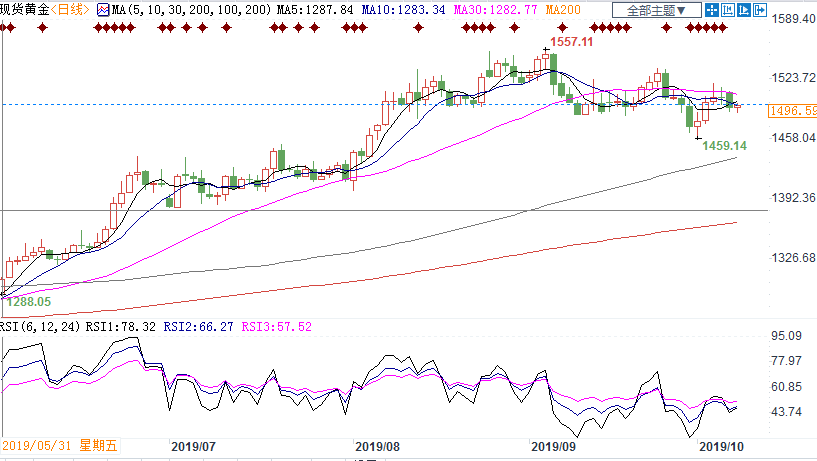Select the MA5:1287.84 value

tap(315, 10)
